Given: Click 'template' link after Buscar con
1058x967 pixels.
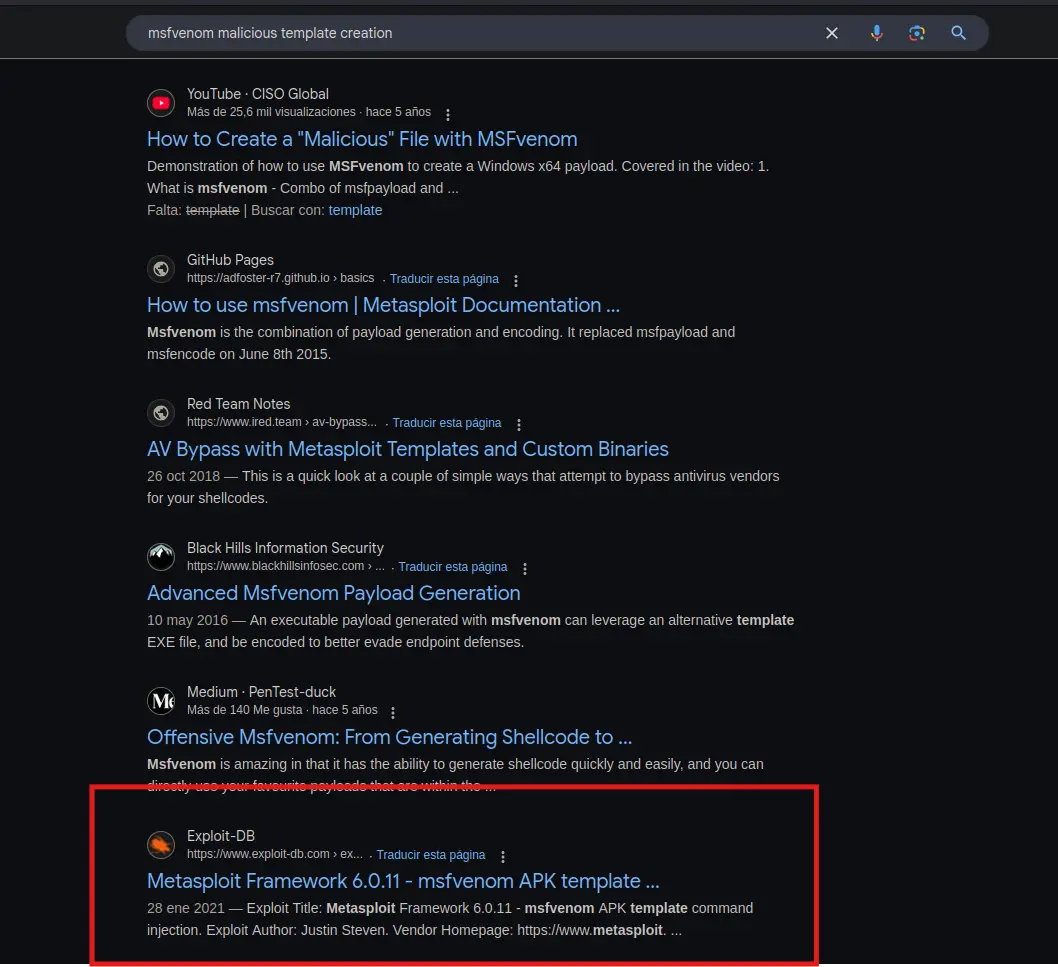Looking at the screenshot, I should [355, 210].
